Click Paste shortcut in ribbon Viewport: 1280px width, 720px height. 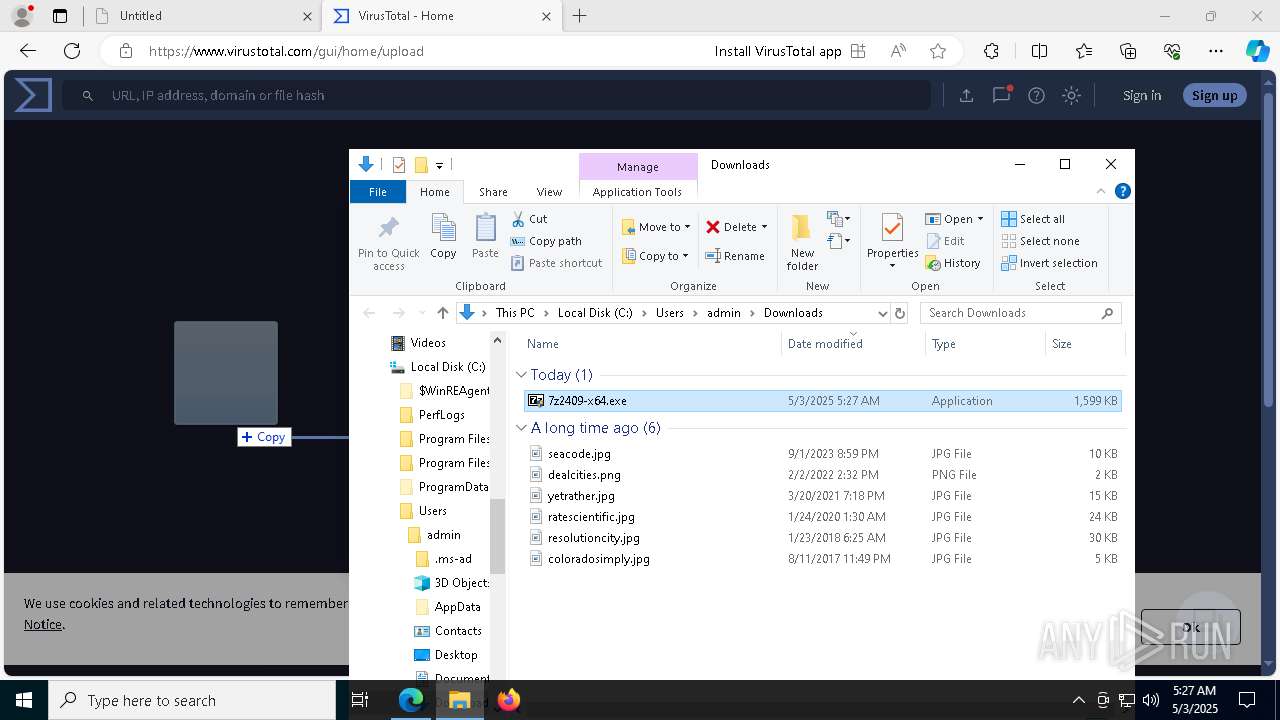[x=556, y=263]
